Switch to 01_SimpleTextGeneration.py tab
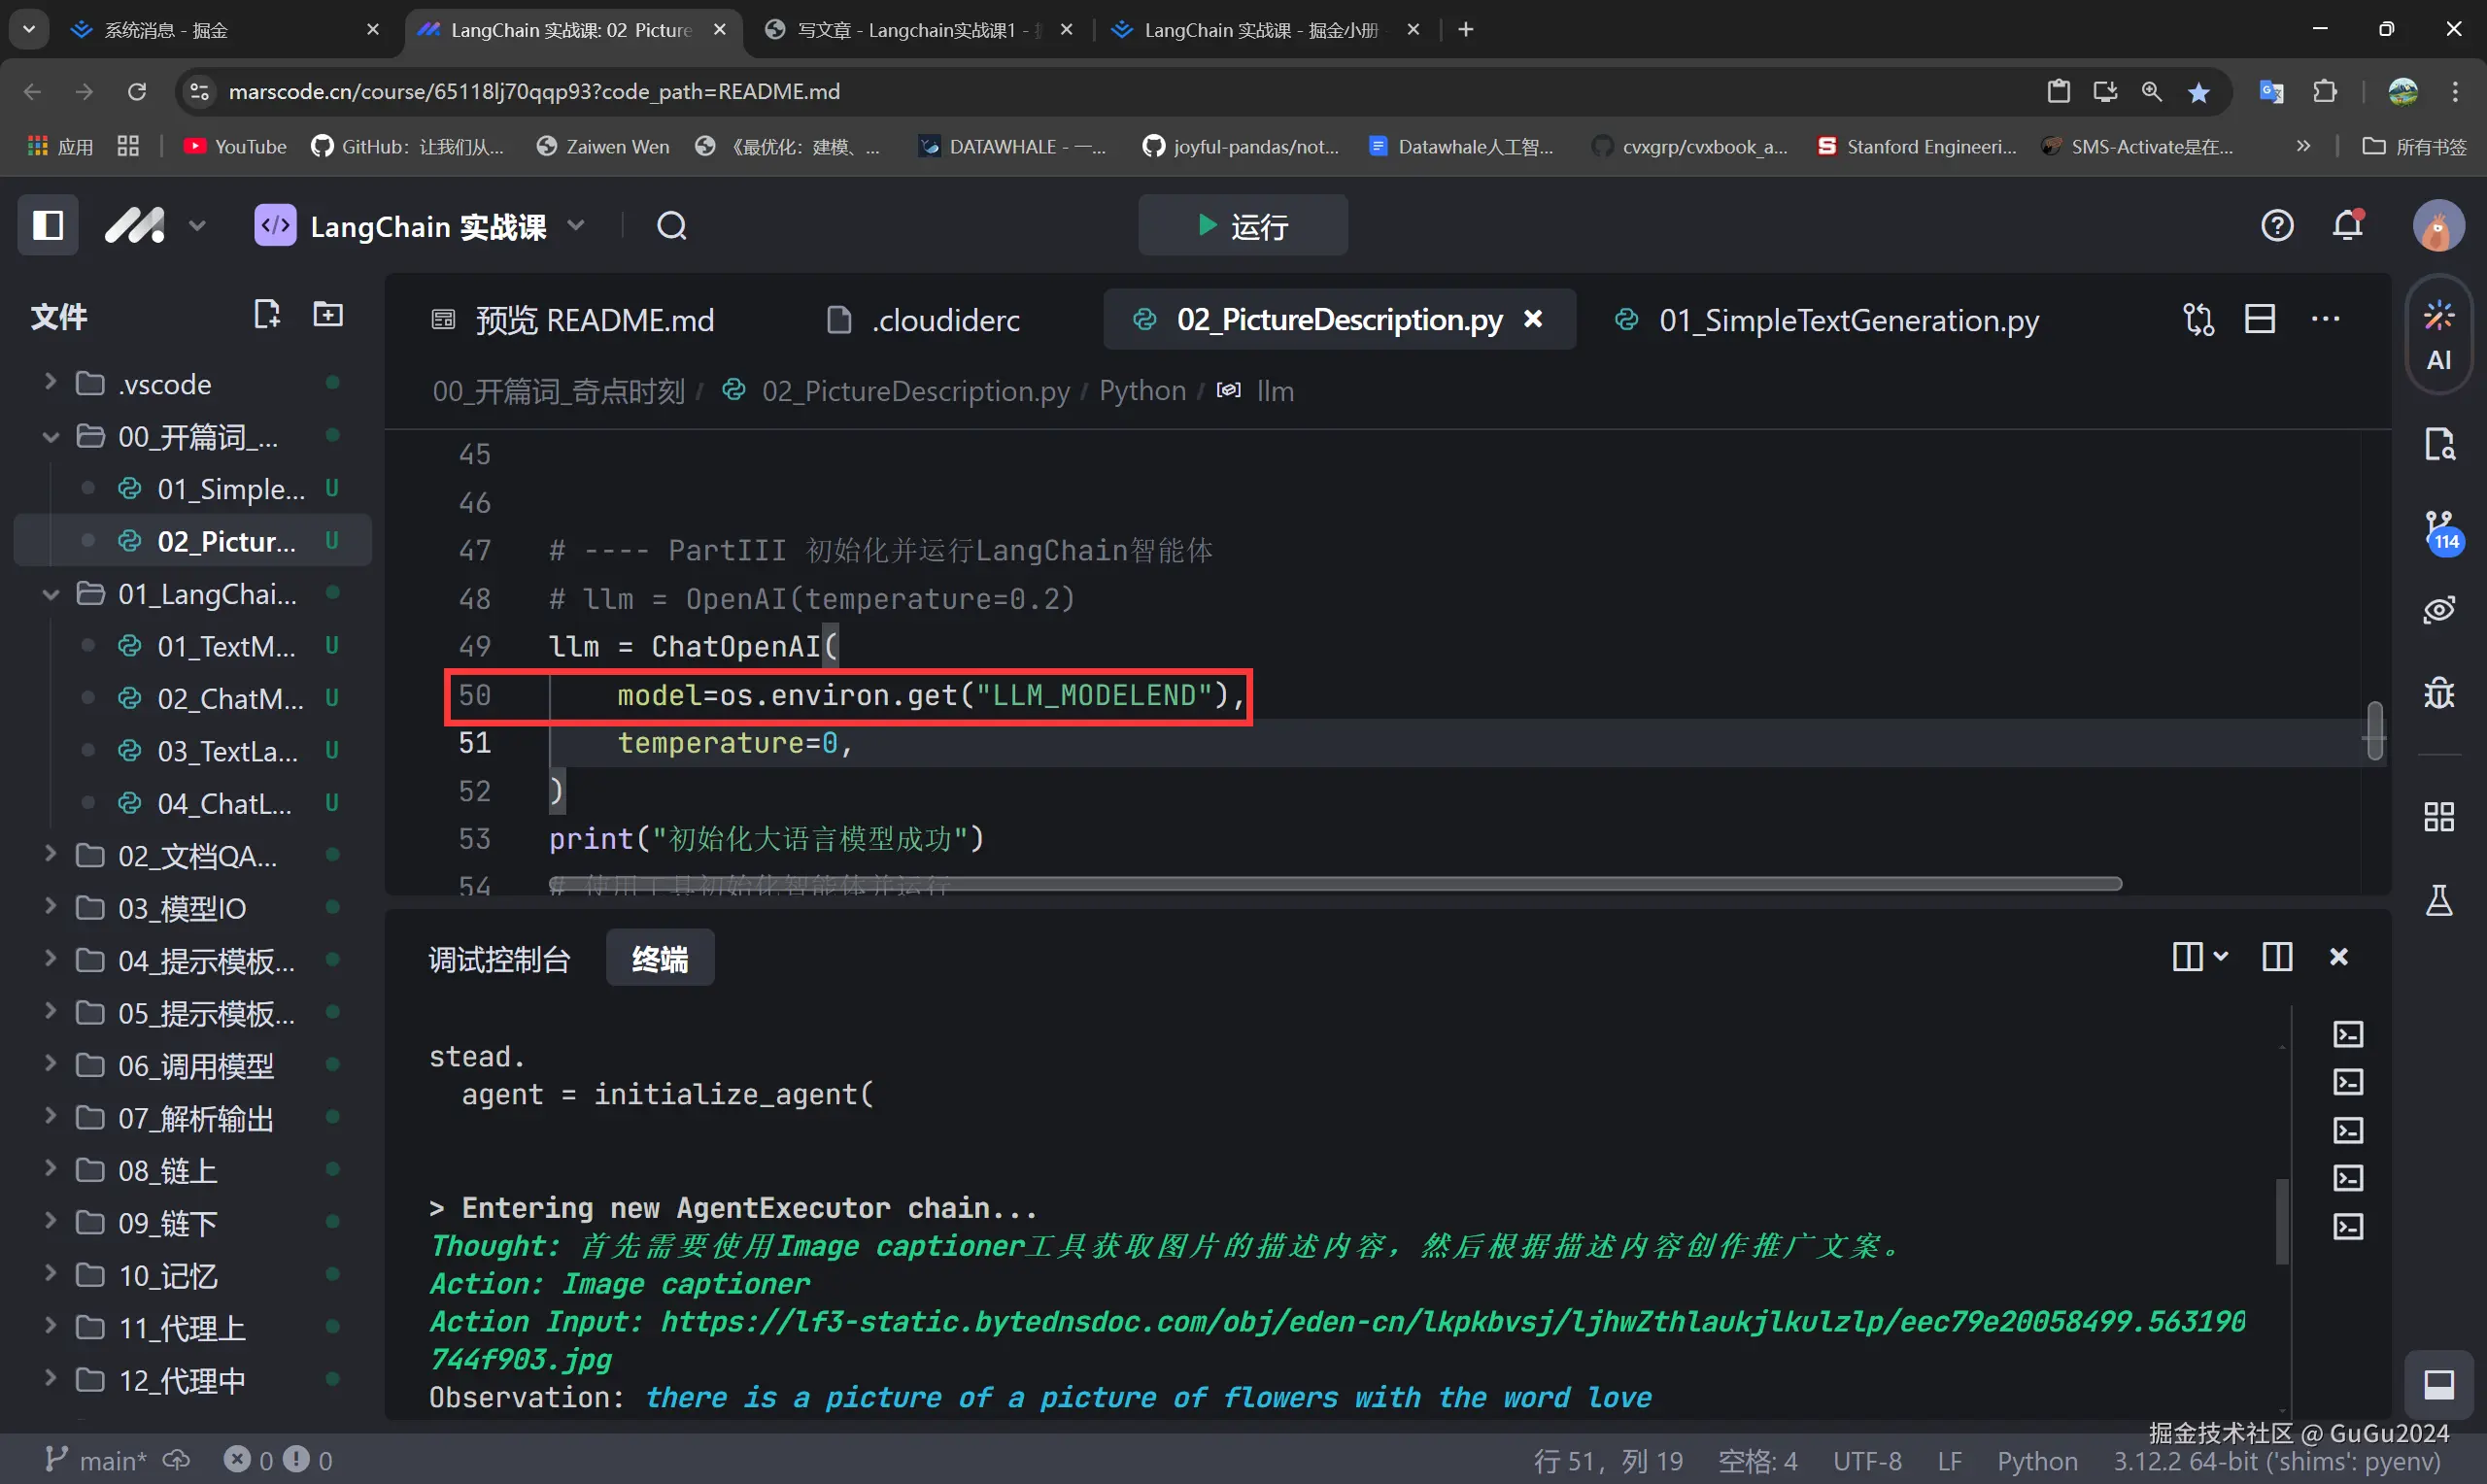Viewport: 2487px width, 1484px height. pyautogui.click(x=1848, y=320)
